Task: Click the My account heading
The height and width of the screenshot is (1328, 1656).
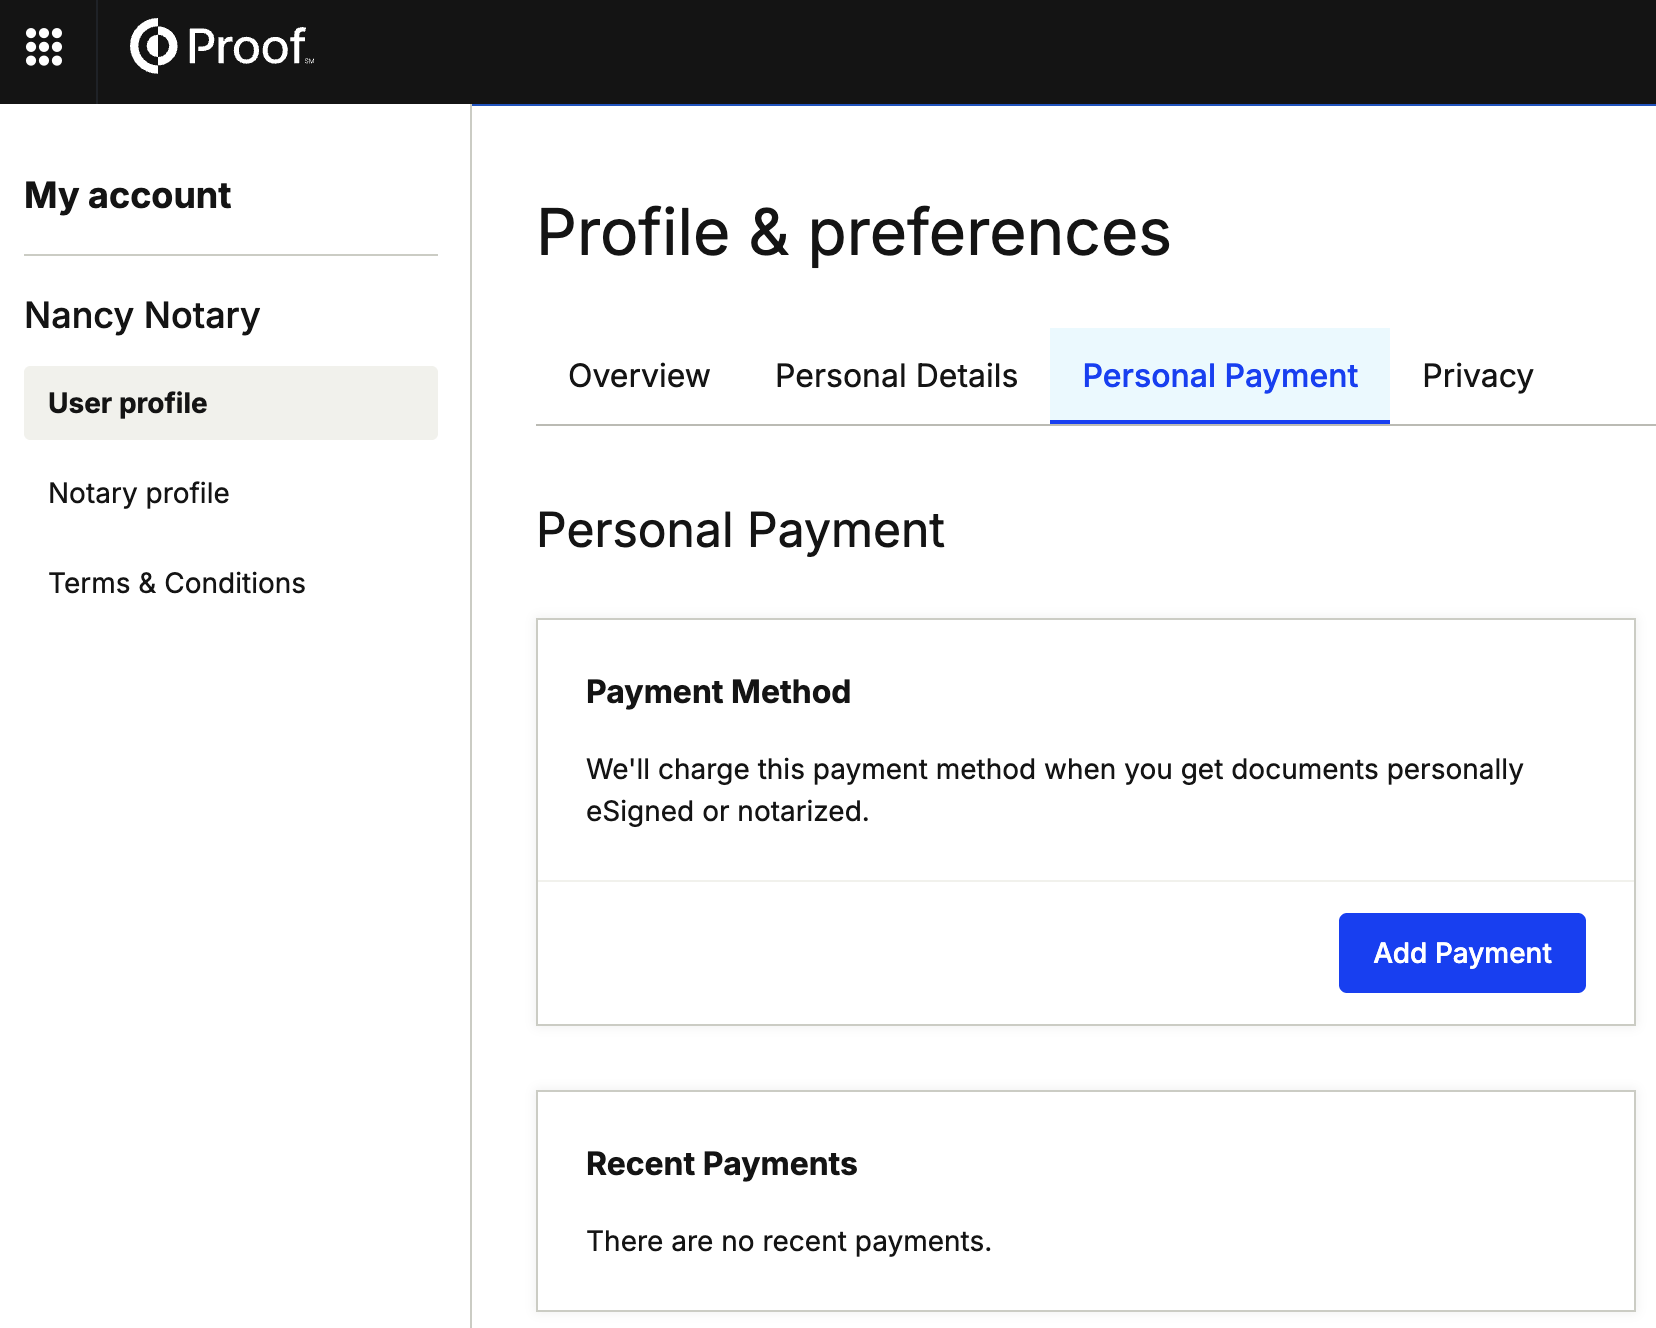Action: pos(128,195)
